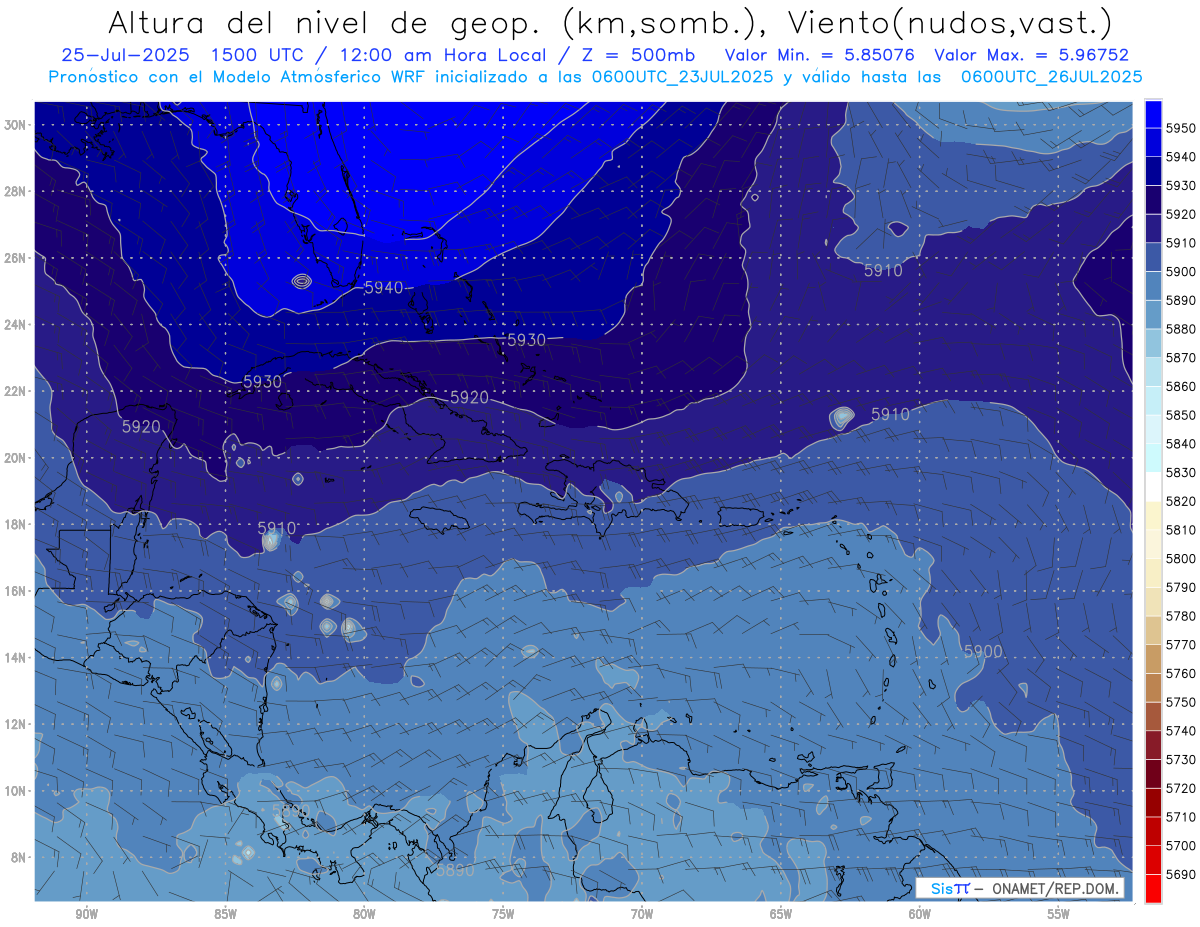Click 'Valor Min. = 5.85076' text
The image size is (1200, 927).
click(x=820, y=55)
